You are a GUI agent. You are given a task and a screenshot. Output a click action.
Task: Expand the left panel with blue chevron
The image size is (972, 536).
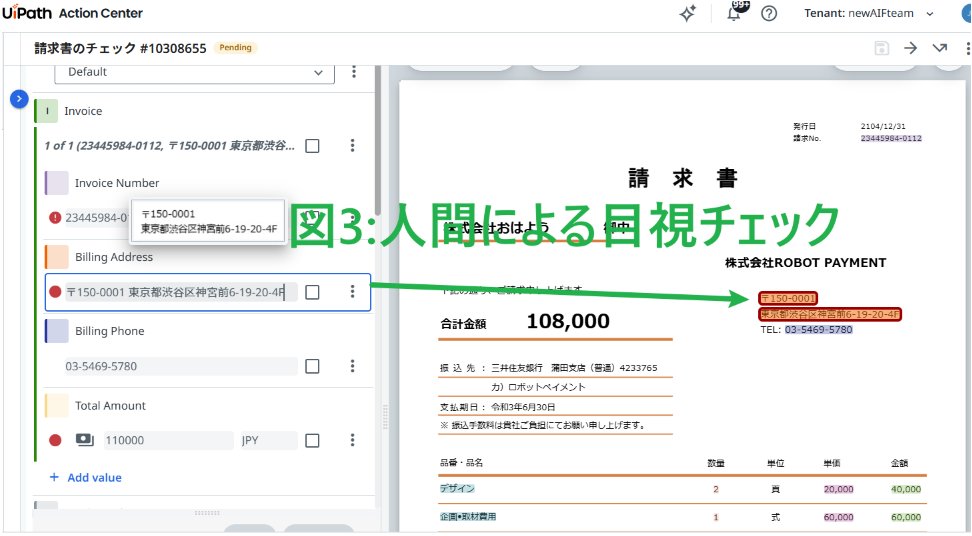coord(19,99)
